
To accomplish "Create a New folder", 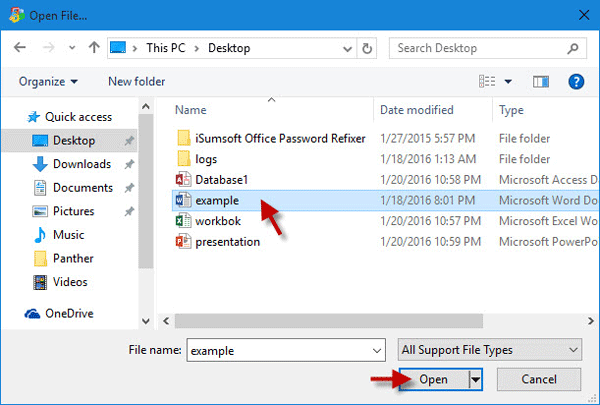I will pyautogui.click(x=137, y=82).
